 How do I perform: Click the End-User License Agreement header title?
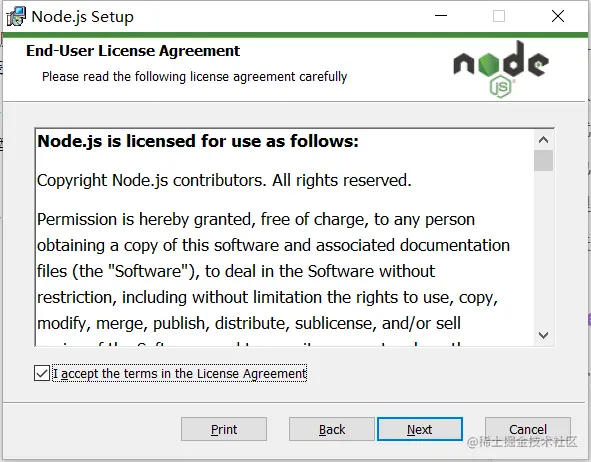point(133,51)
